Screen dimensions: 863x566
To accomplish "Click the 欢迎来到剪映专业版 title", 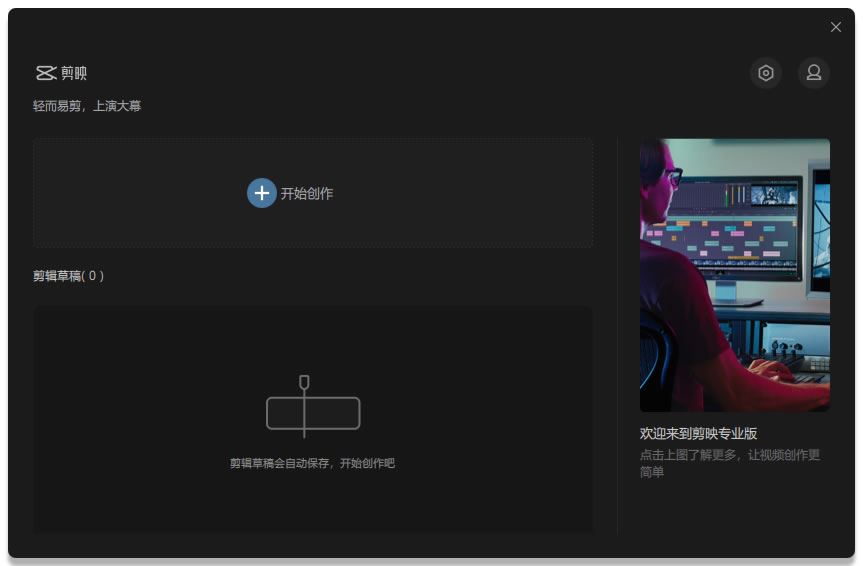I will 698,433.
